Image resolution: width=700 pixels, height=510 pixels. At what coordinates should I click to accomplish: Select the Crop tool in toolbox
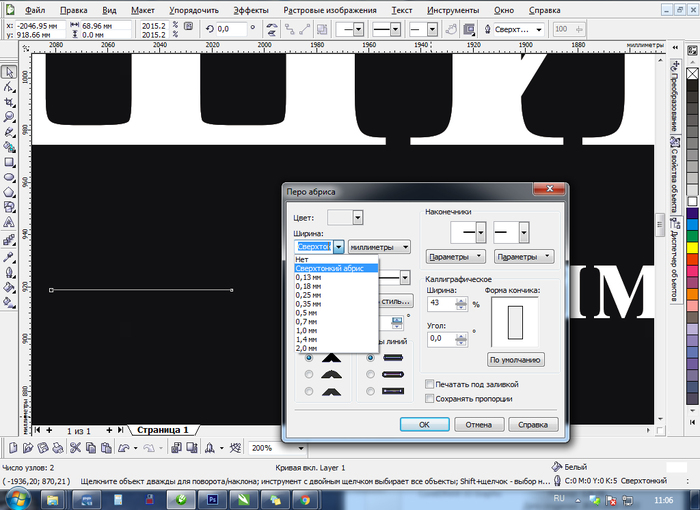[x=9, y=101]
